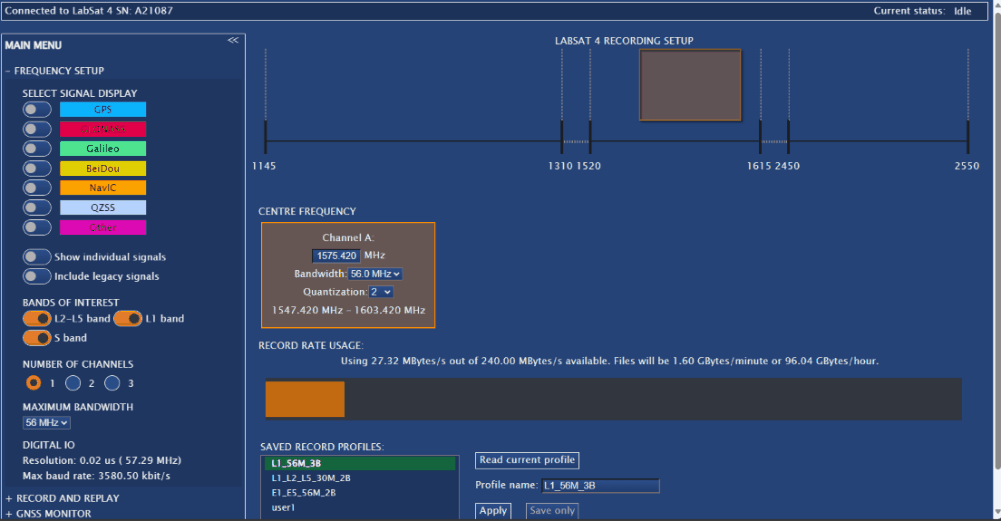Screen dimensions: 1001x521
Task: Click the Galileo green color label
Action: pos(103,149)
